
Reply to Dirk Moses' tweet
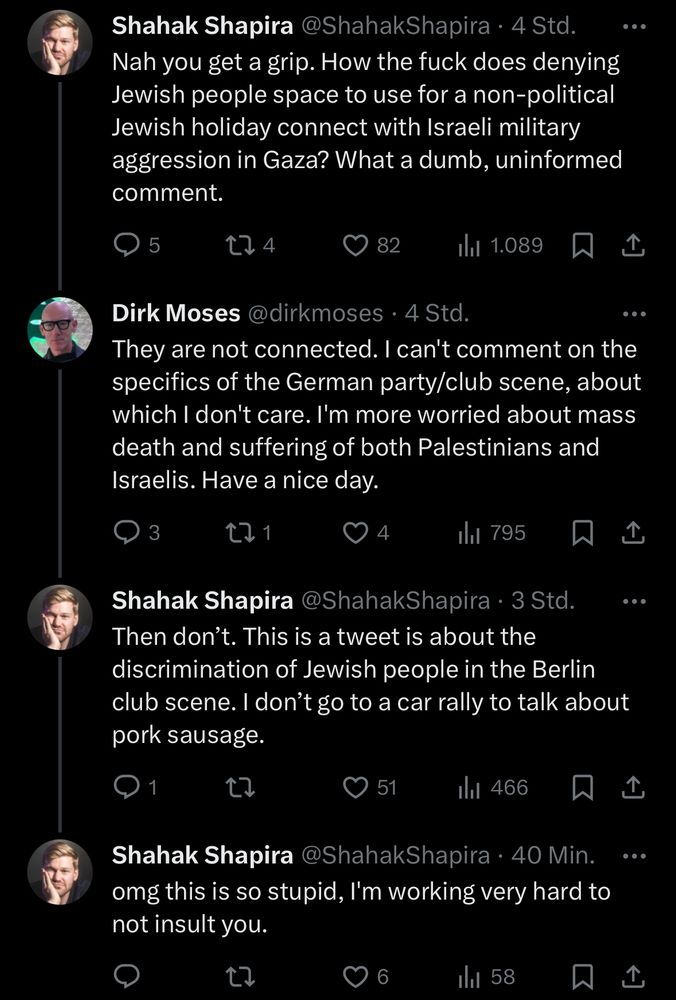(x=126, y=534)
